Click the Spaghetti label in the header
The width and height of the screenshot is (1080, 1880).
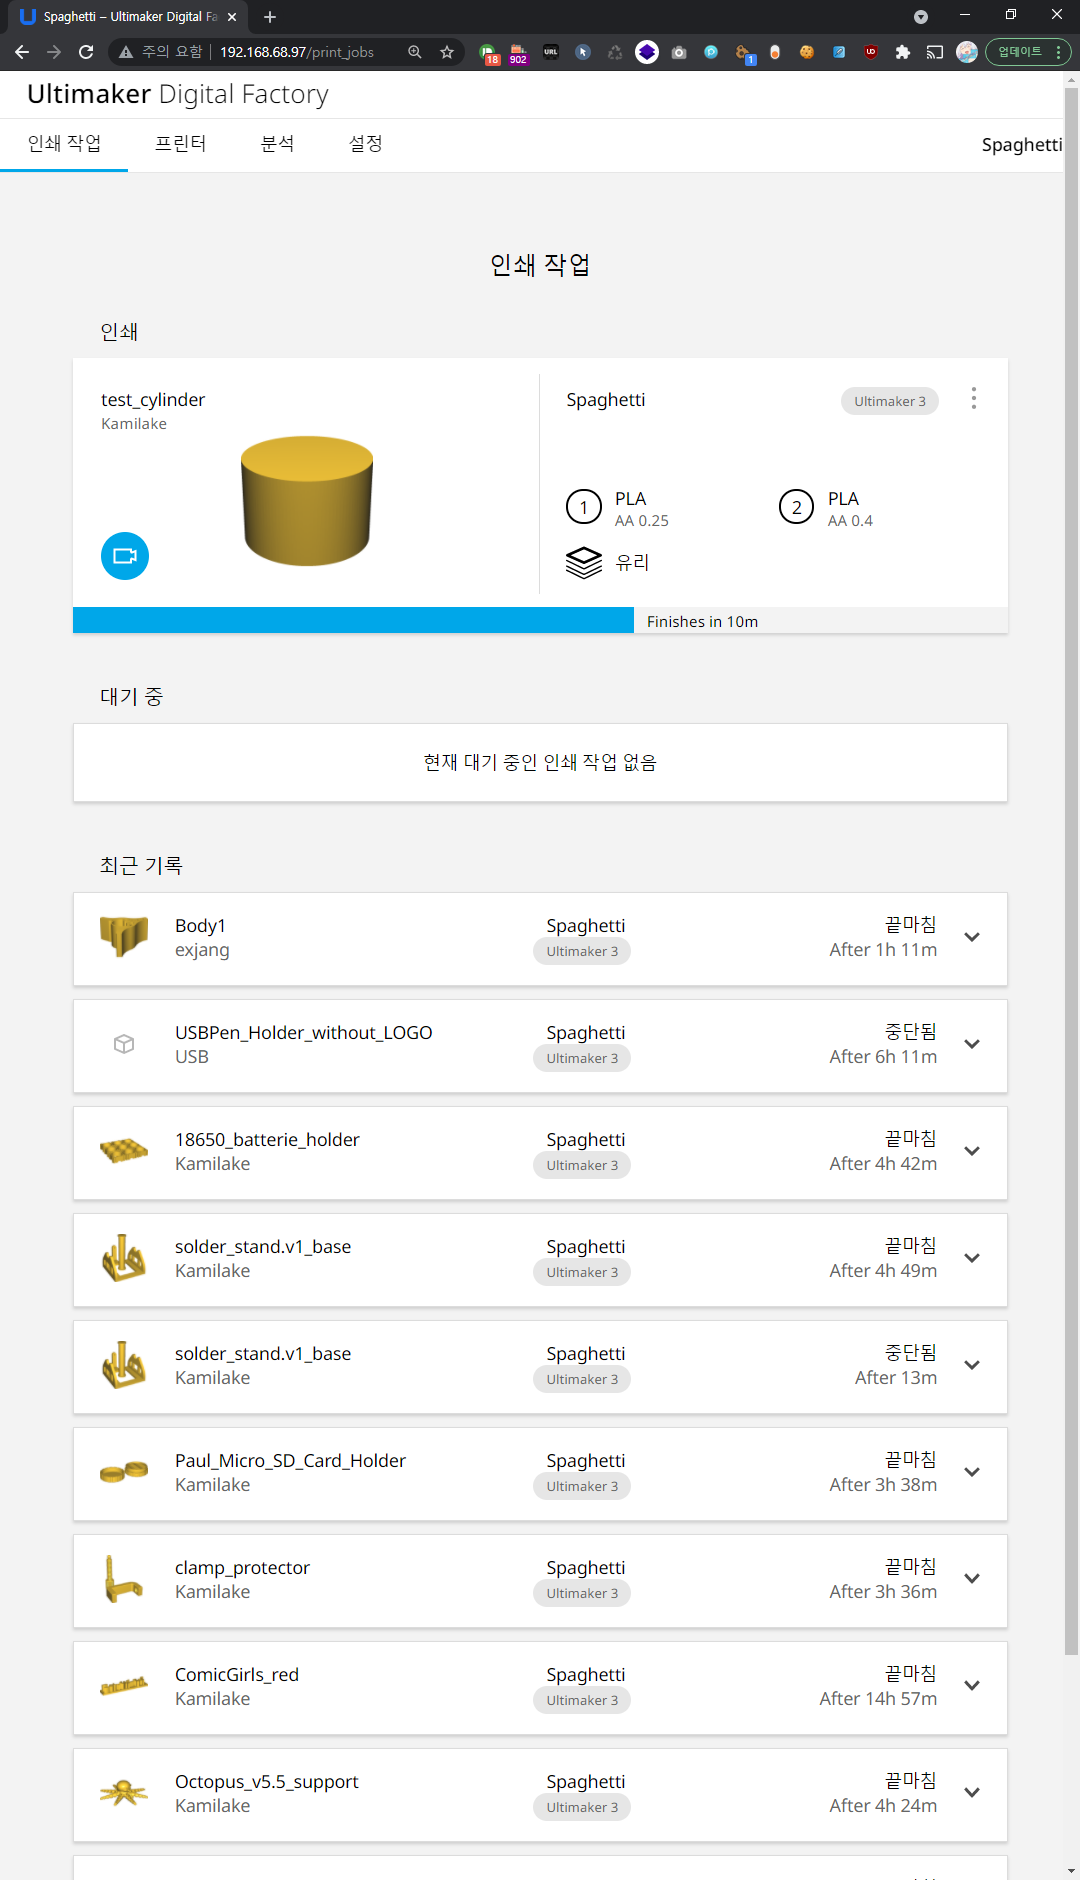click(x=1021, y=145)
